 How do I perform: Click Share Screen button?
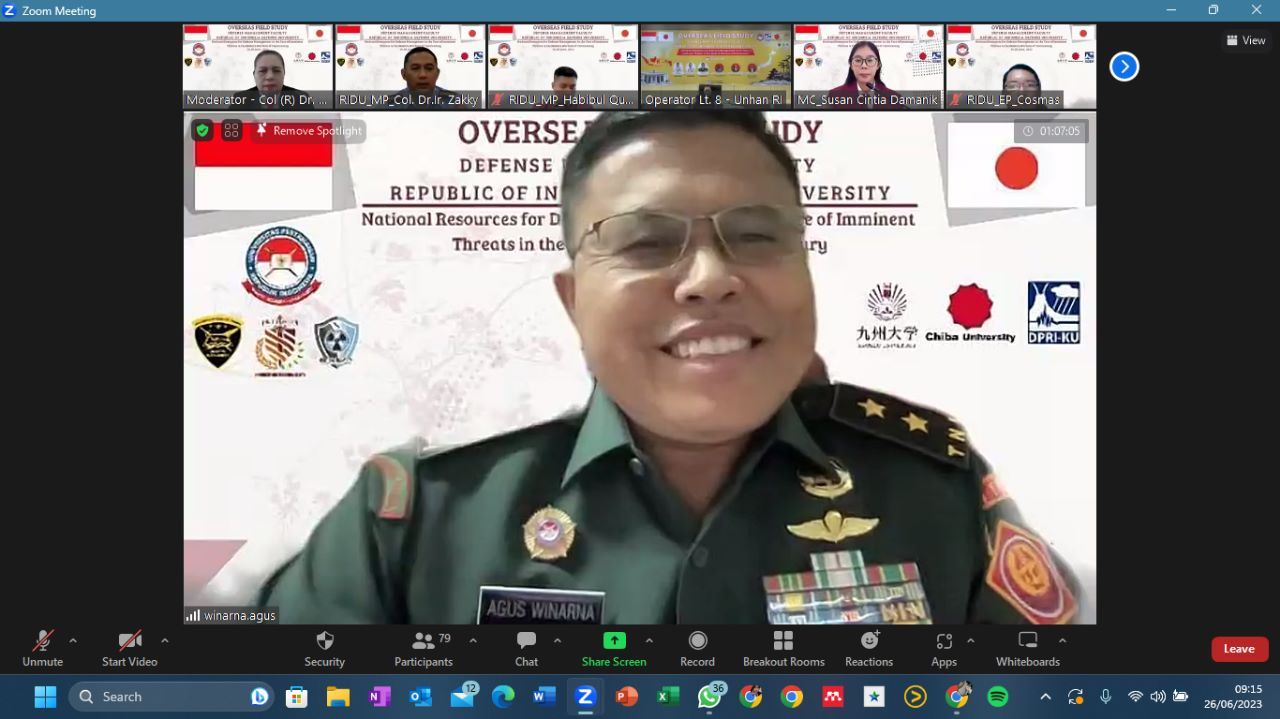click(x=614, y=648)
